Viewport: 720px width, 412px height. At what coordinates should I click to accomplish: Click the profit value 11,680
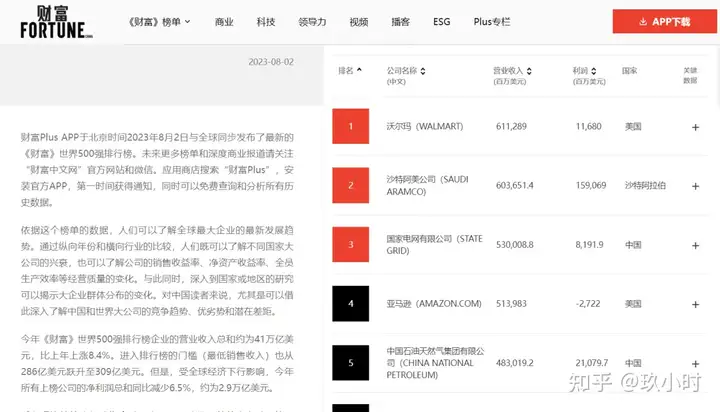(x=589, y=126)
